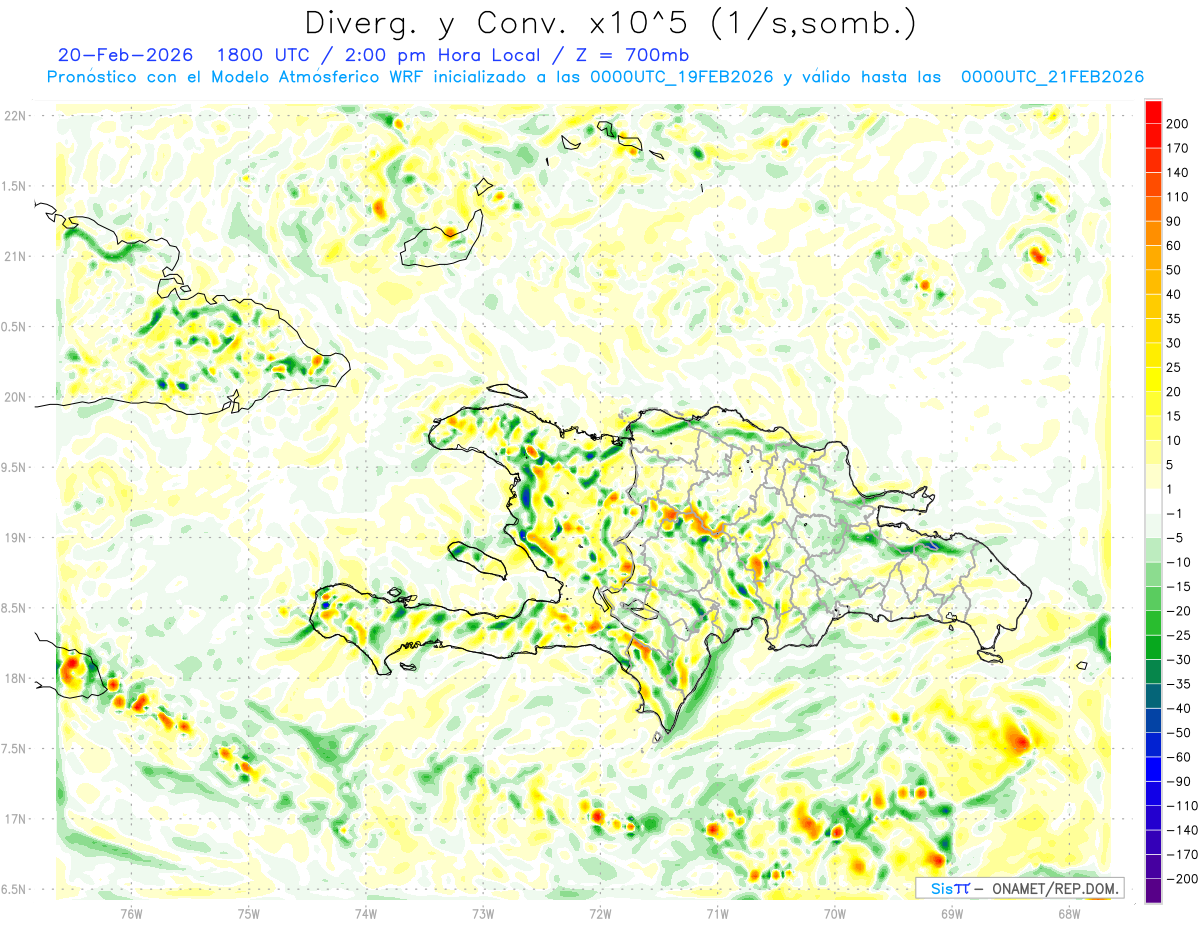Click the white swatch between colorbar values 1 and -1
The image size is (1200, 927).
point(1153,502)
